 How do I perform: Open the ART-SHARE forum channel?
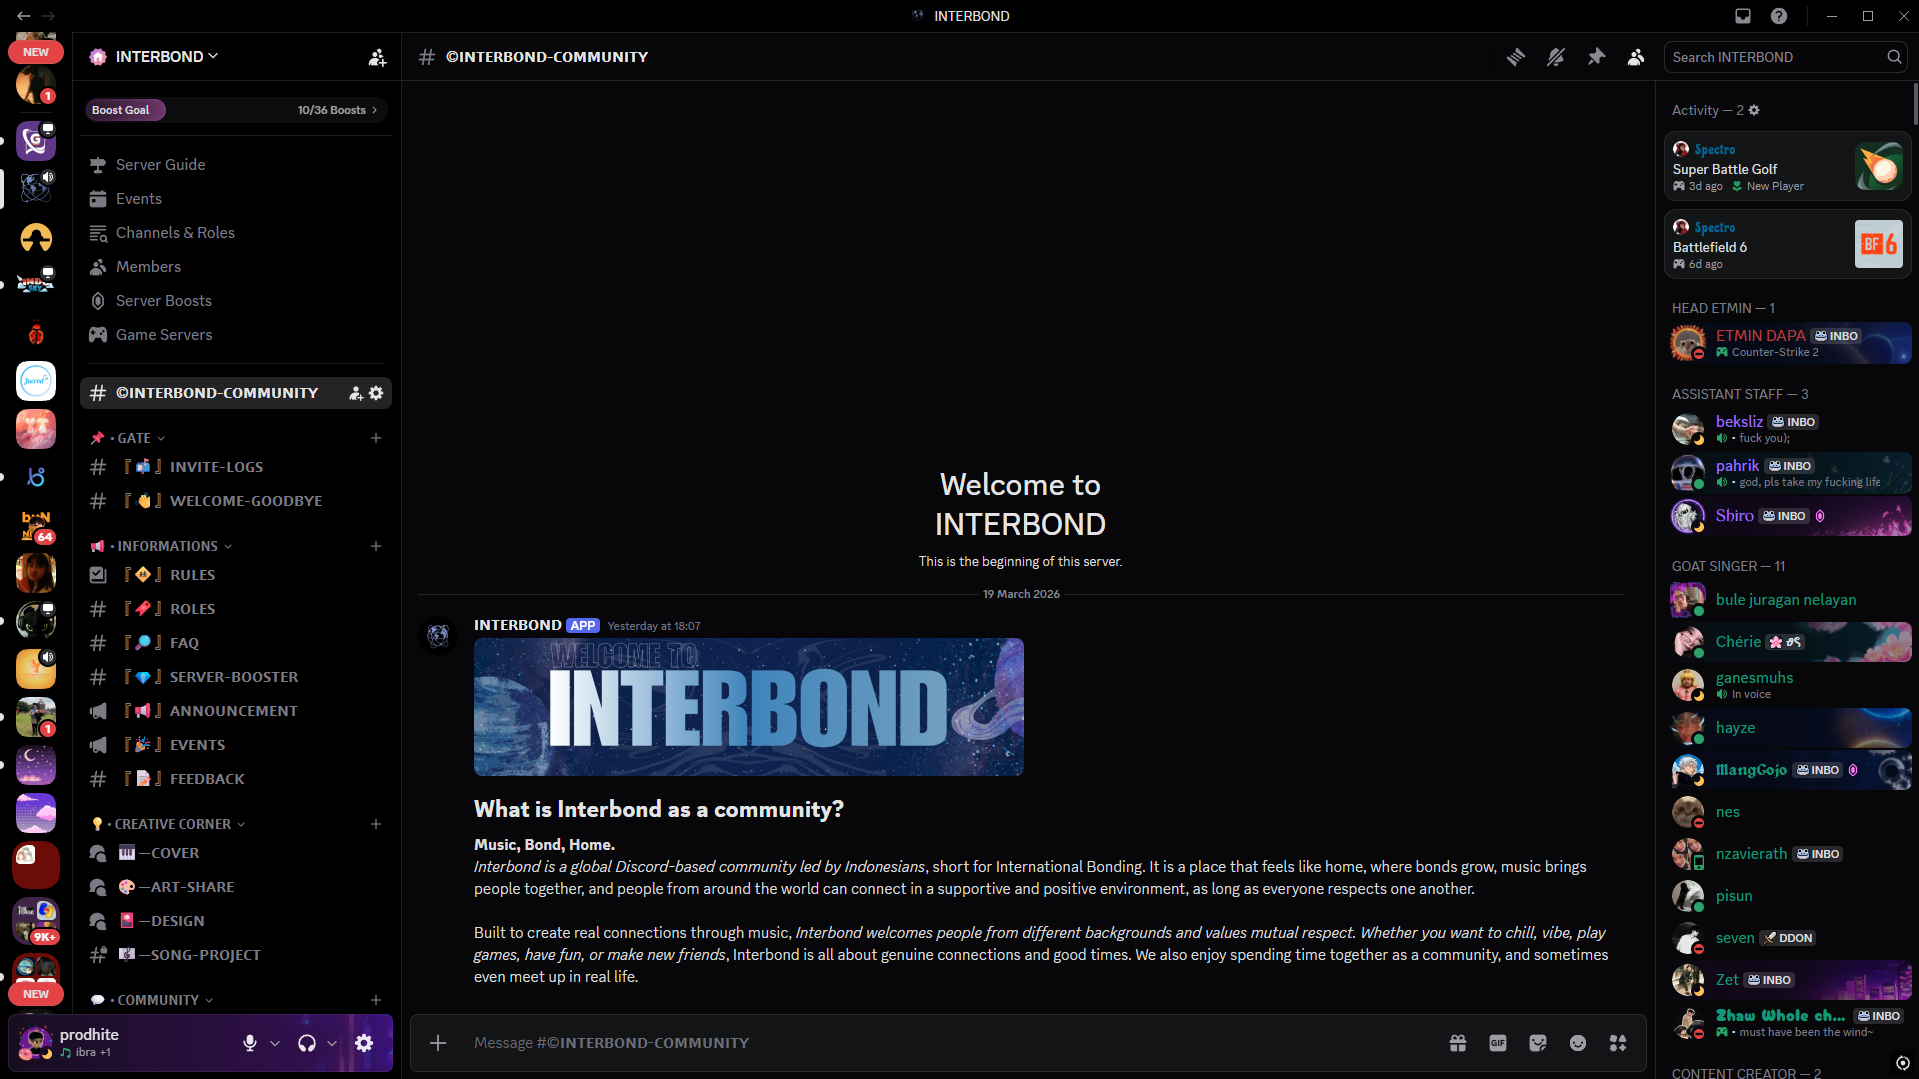tap(236, 887)
